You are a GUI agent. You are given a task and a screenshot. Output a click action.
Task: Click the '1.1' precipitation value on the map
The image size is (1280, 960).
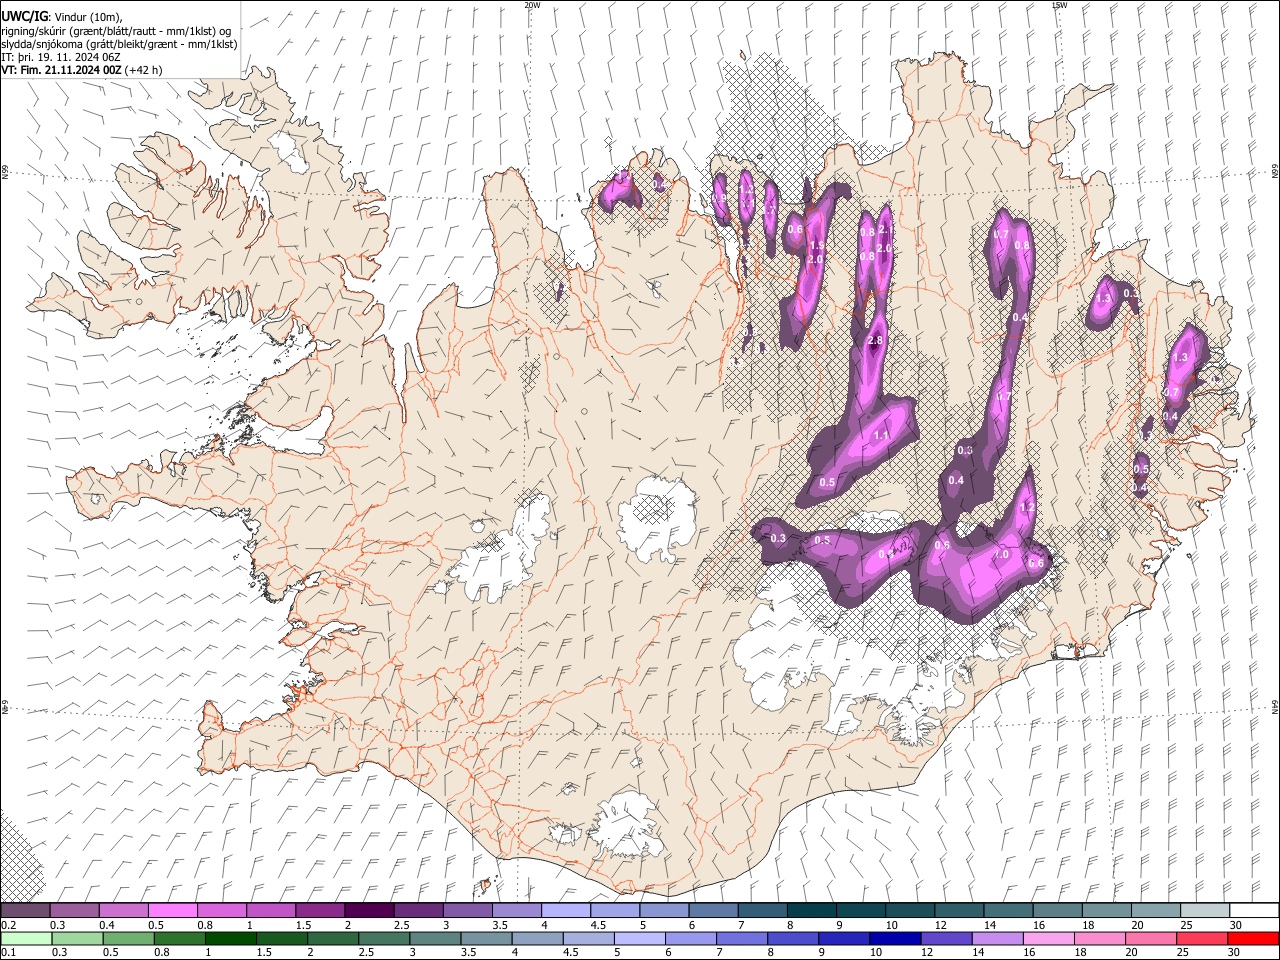[881, 435]
